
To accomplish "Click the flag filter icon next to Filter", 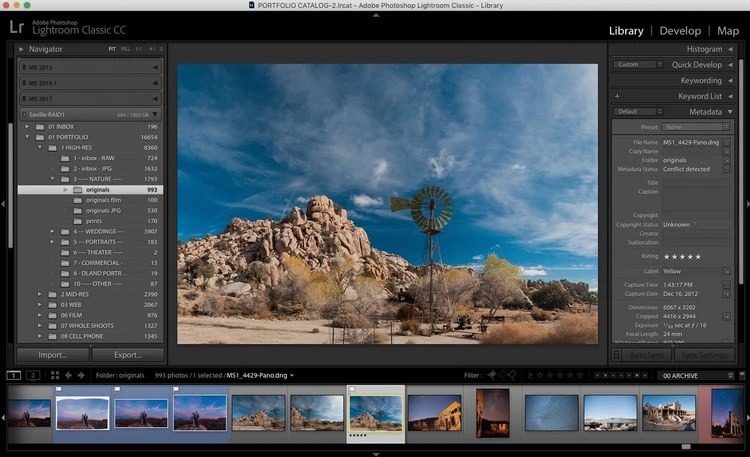I will (x=491, y=375).
